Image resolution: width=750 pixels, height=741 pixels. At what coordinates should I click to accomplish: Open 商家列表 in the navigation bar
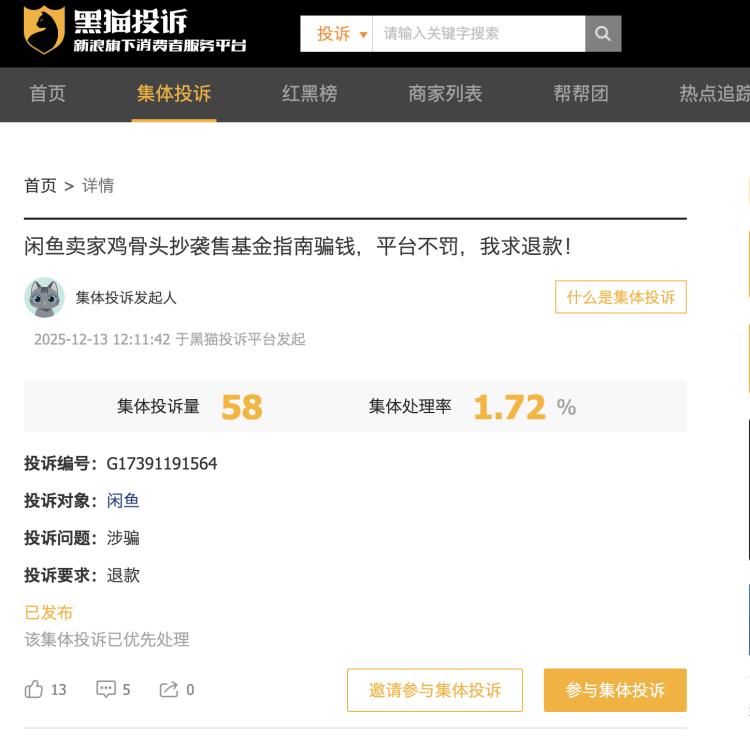445,93
